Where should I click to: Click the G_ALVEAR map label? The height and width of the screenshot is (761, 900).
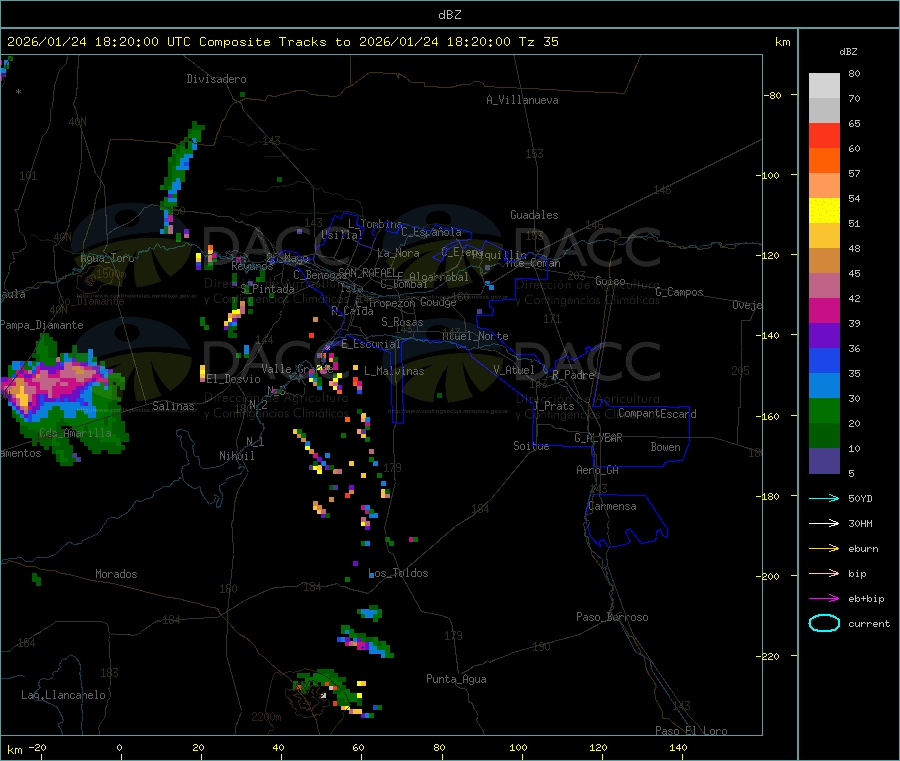(x=599, y=438)
